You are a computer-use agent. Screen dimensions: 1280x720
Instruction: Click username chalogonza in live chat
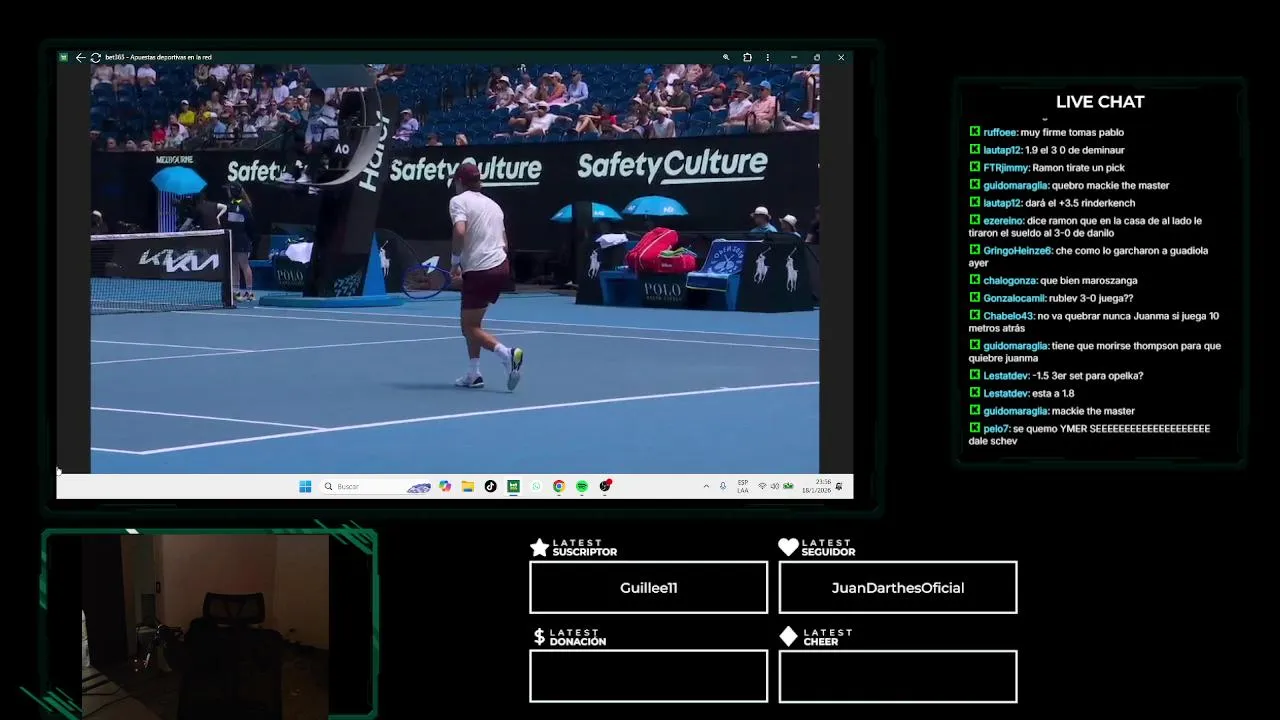(1010, 281)
